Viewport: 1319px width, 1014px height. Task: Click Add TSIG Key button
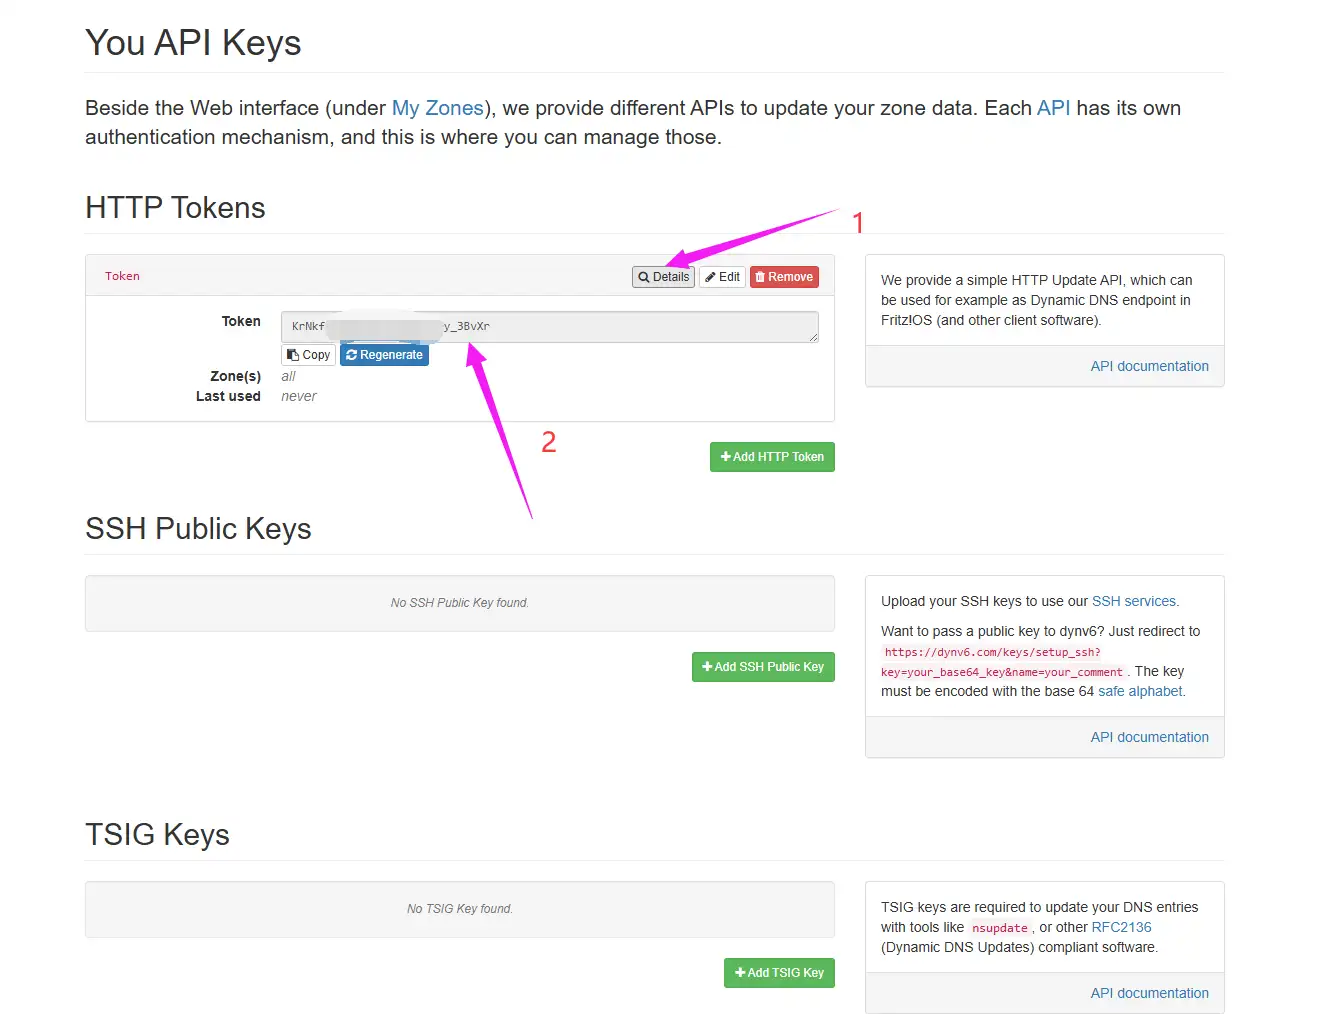coord(779,973)
